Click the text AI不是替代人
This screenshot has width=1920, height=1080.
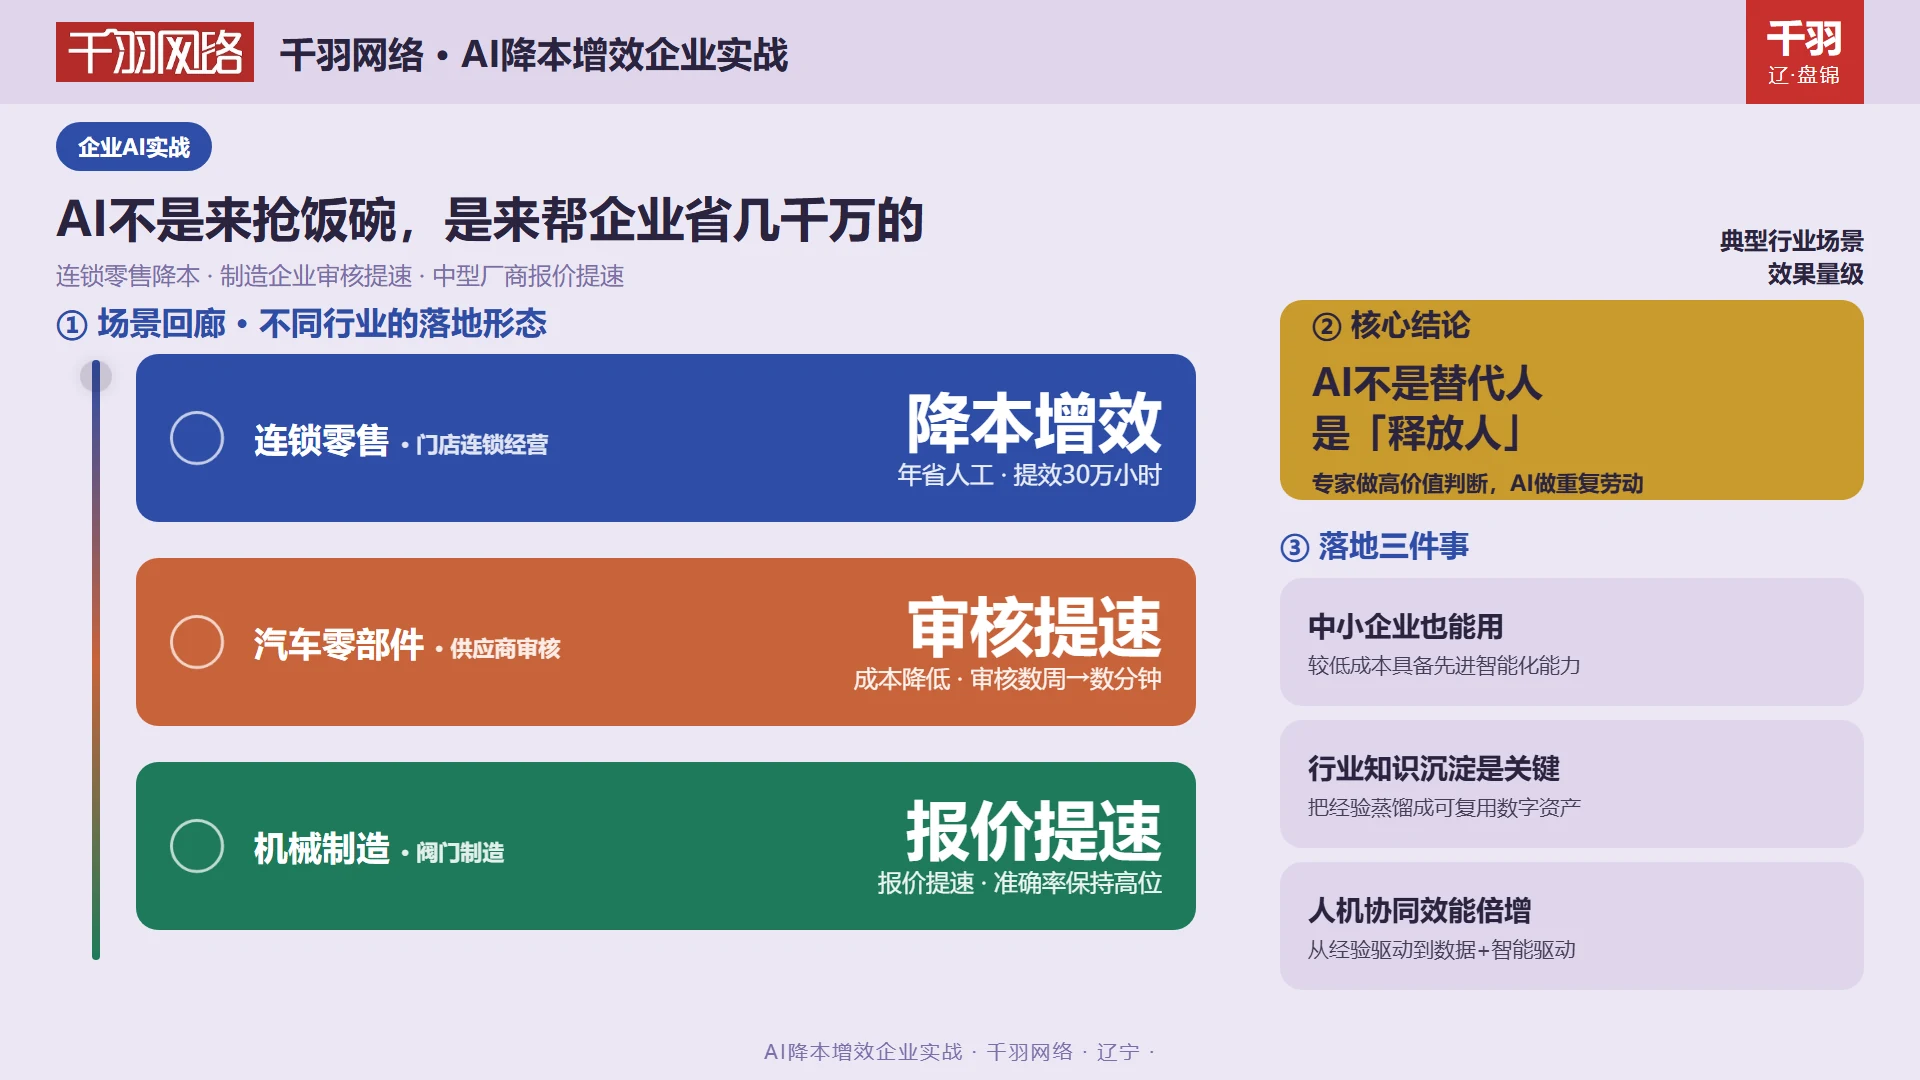(1427, 383)
